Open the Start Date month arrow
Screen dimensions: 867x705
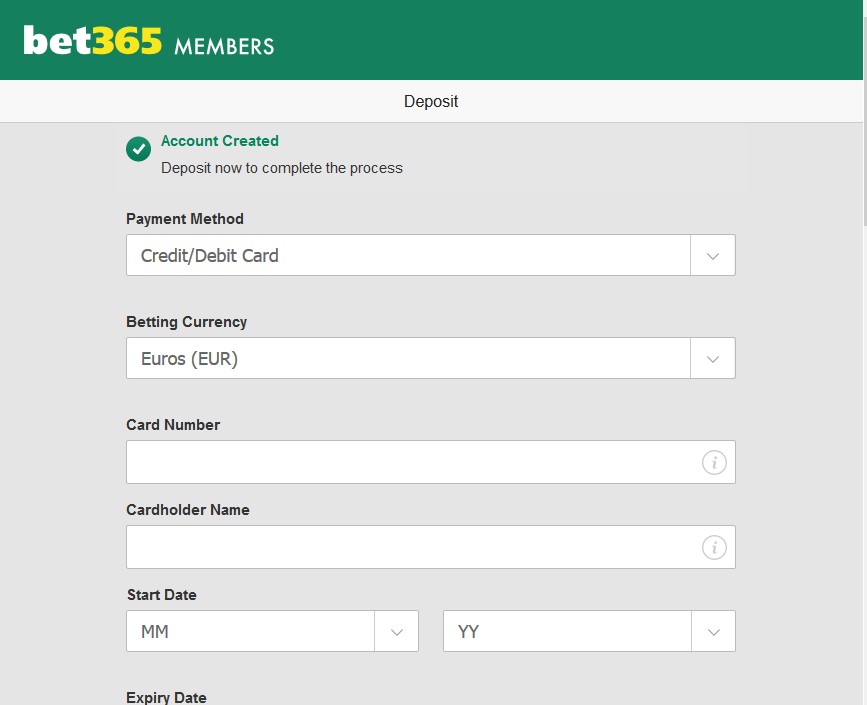tap(396, 631)
